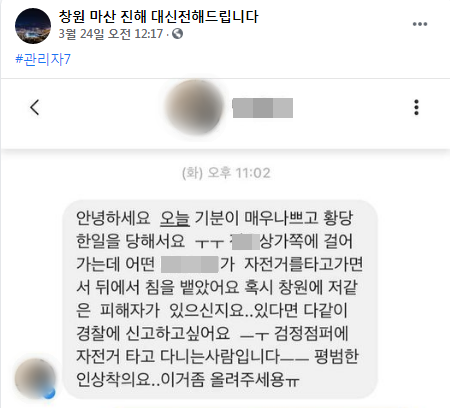Click the (화) 오후 11:02 chat timestamp
450x408 pixels.
[226, 173]
